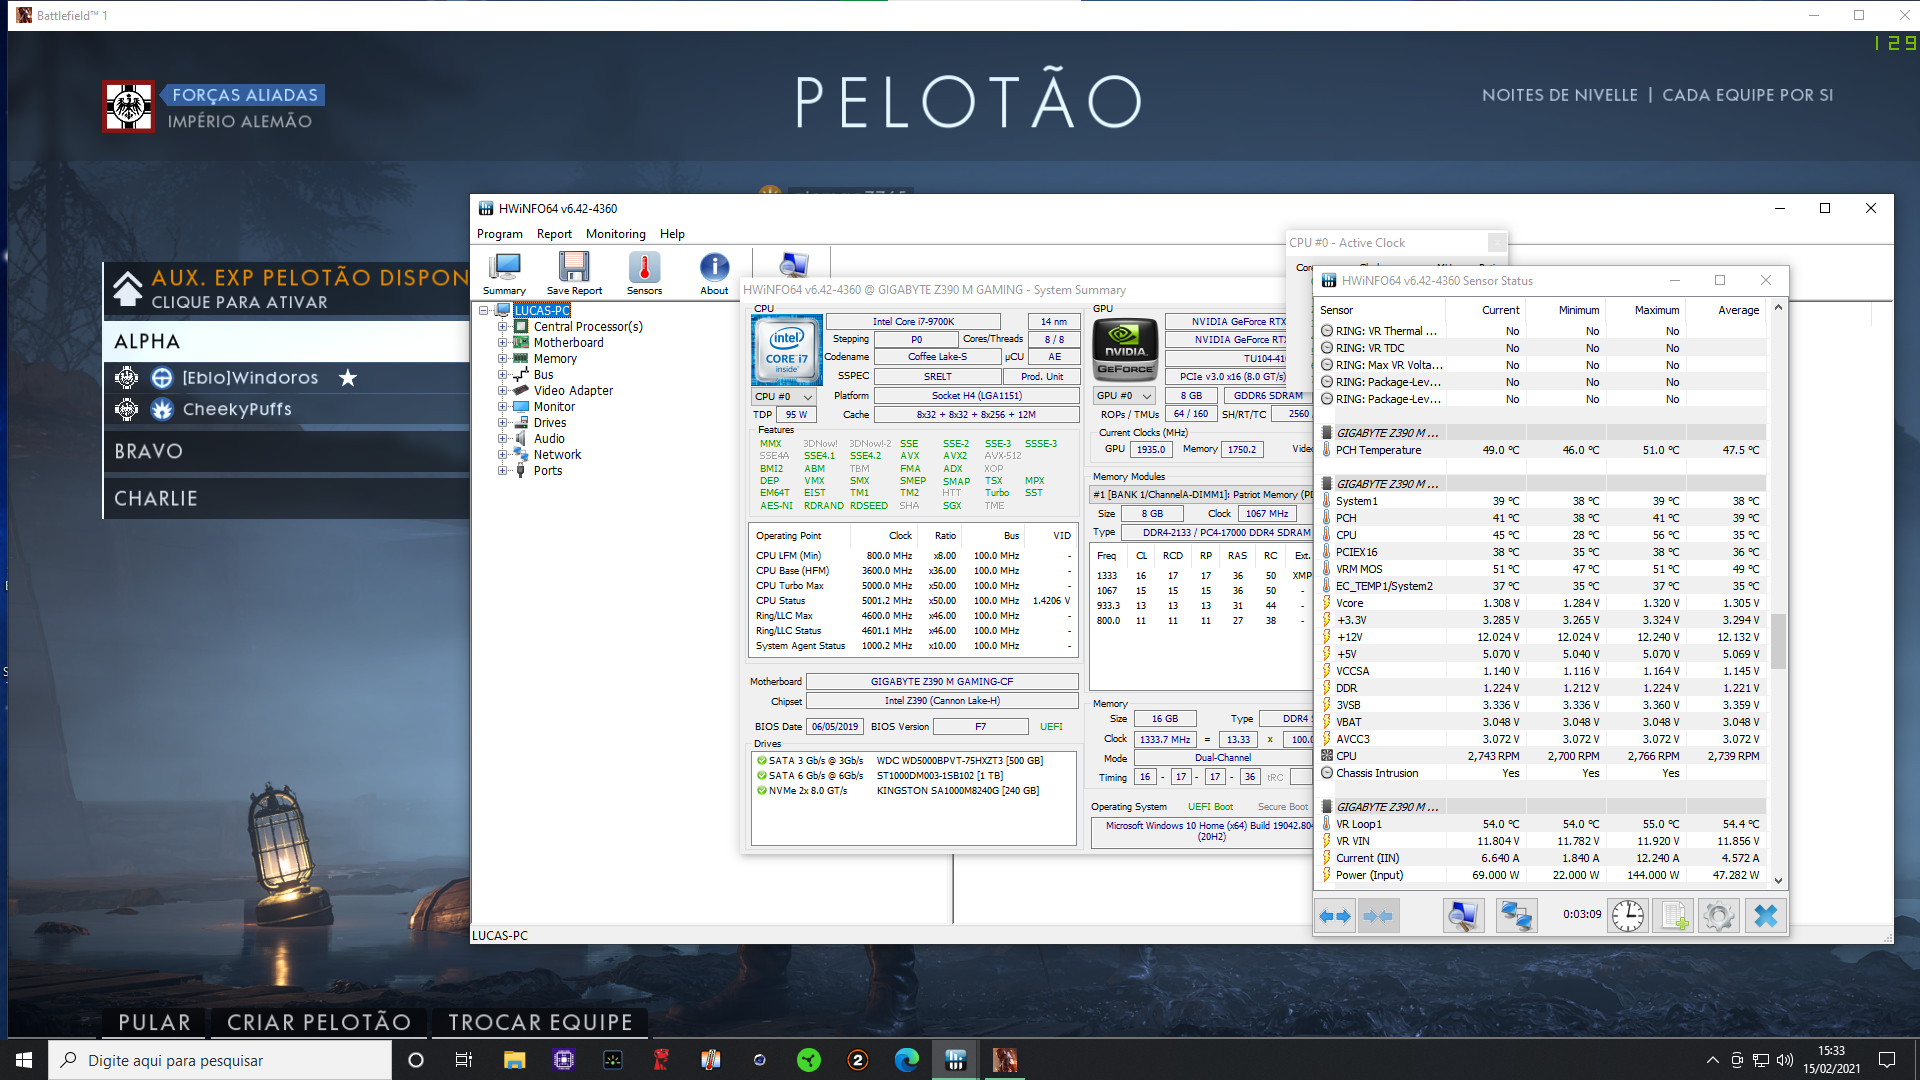Open Cortana circle on the taskbar
1920x1080 pixels.
(416, 1060)
